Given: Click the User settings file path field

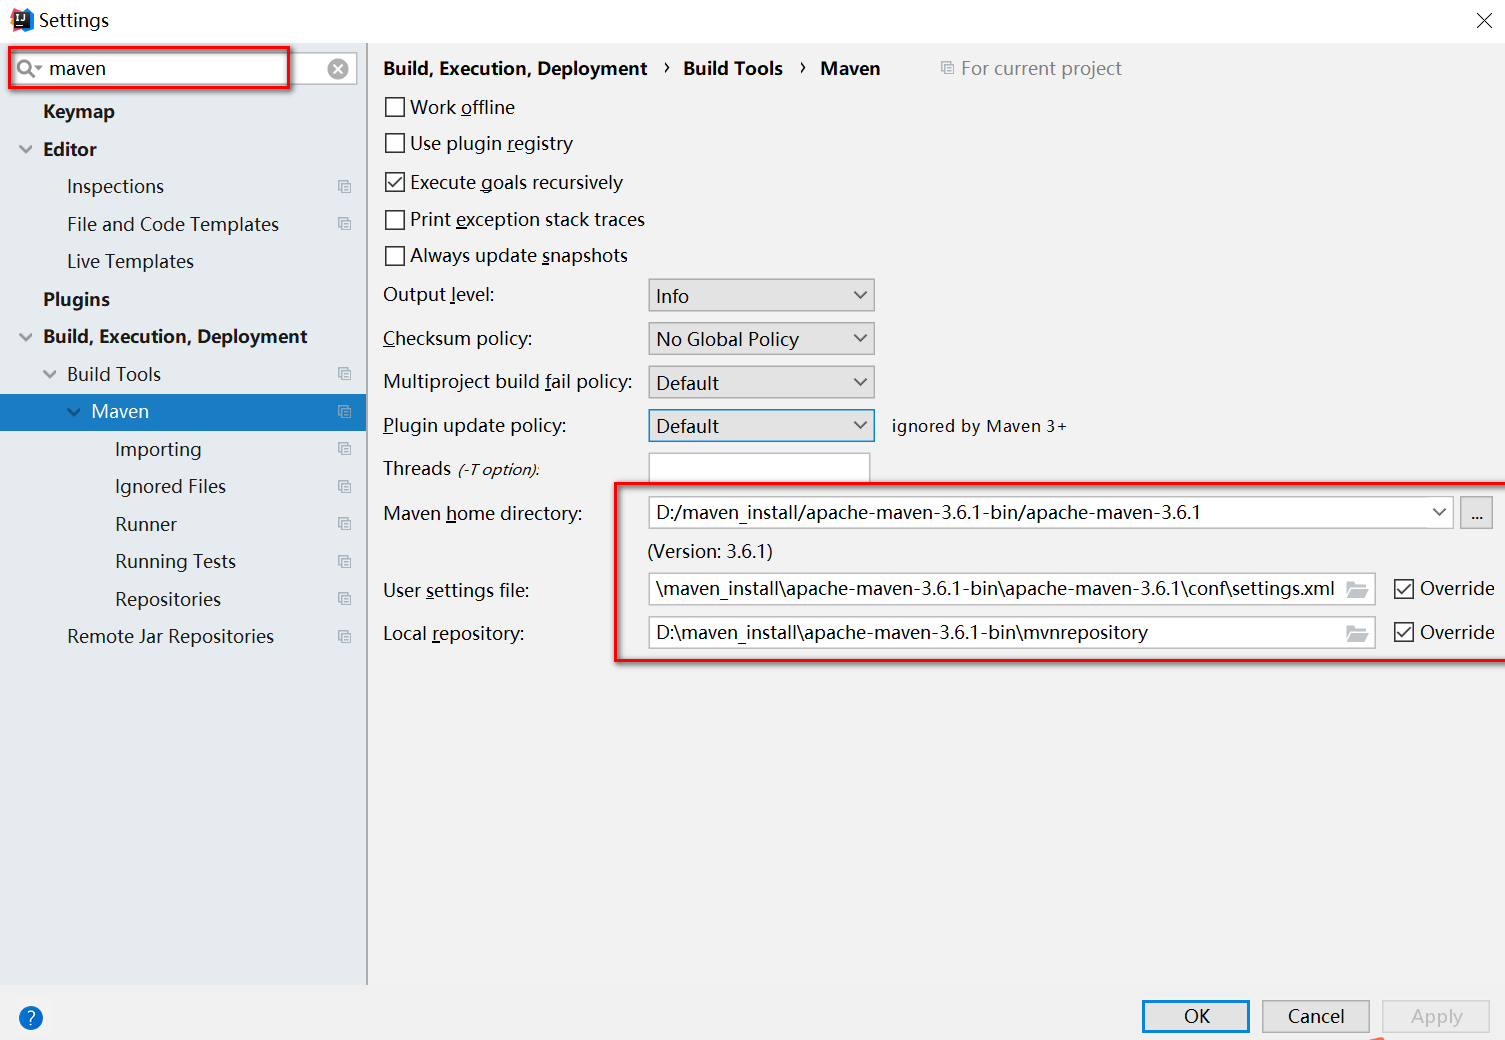Looking at the screenshot, I should [x=1011, y=589].
